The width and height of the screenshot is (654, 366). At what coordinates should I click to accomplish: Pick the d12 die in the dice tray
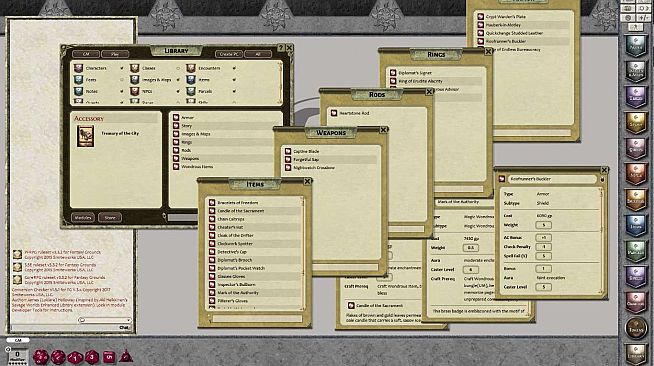pyautogui.click(x=58, y=357)
